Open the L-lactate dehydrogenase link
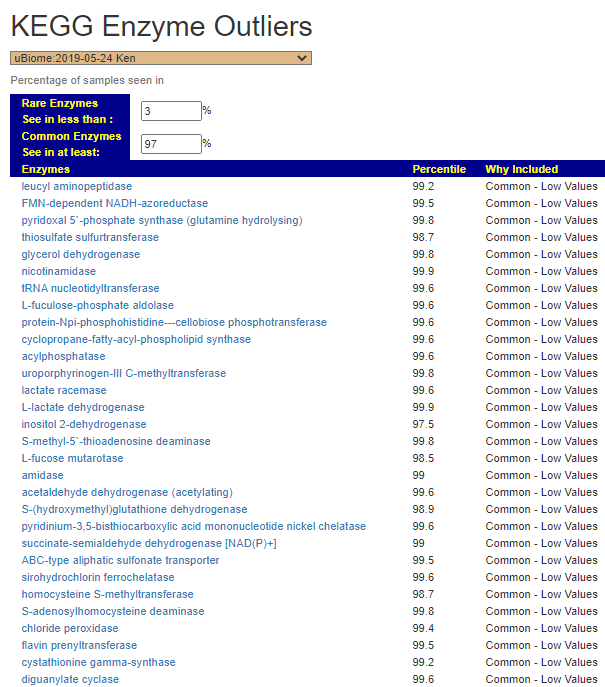 point(83,407)
